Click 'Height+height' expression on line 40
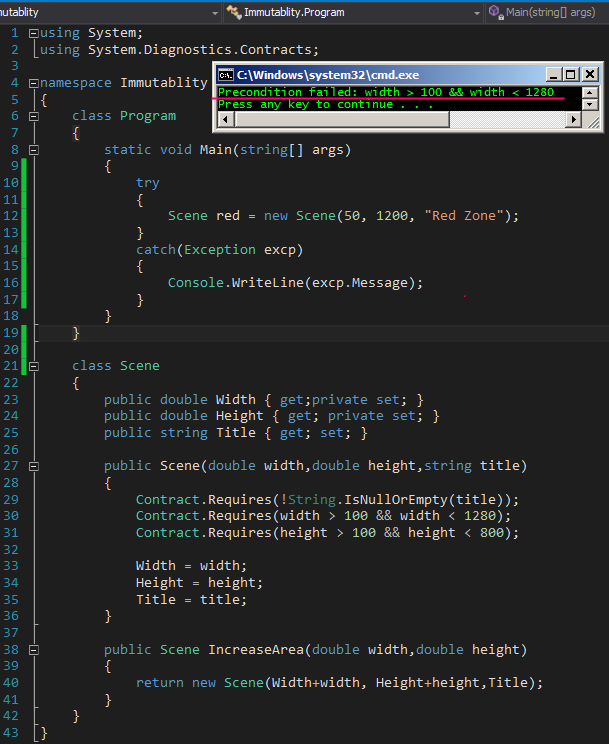The height and width of the screenshot is (744, 609). coord(428,683)
